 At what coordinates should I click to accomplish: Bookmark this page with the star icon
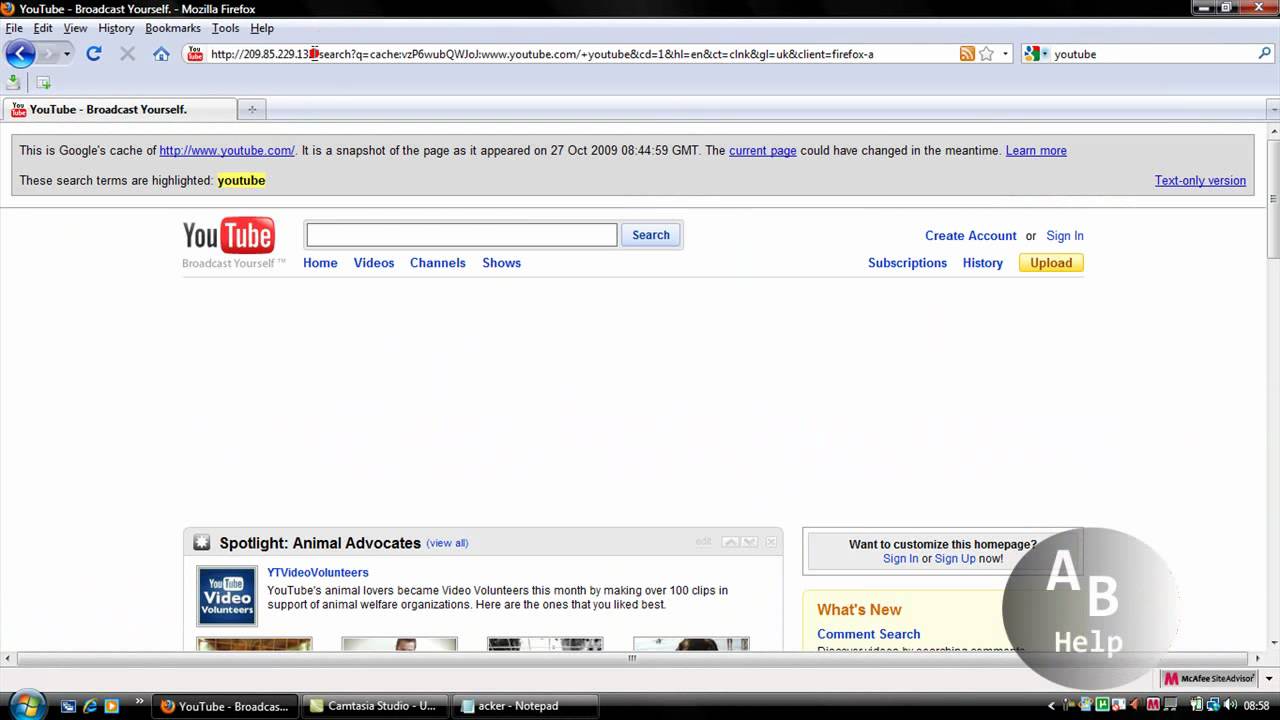coord(986,54)
